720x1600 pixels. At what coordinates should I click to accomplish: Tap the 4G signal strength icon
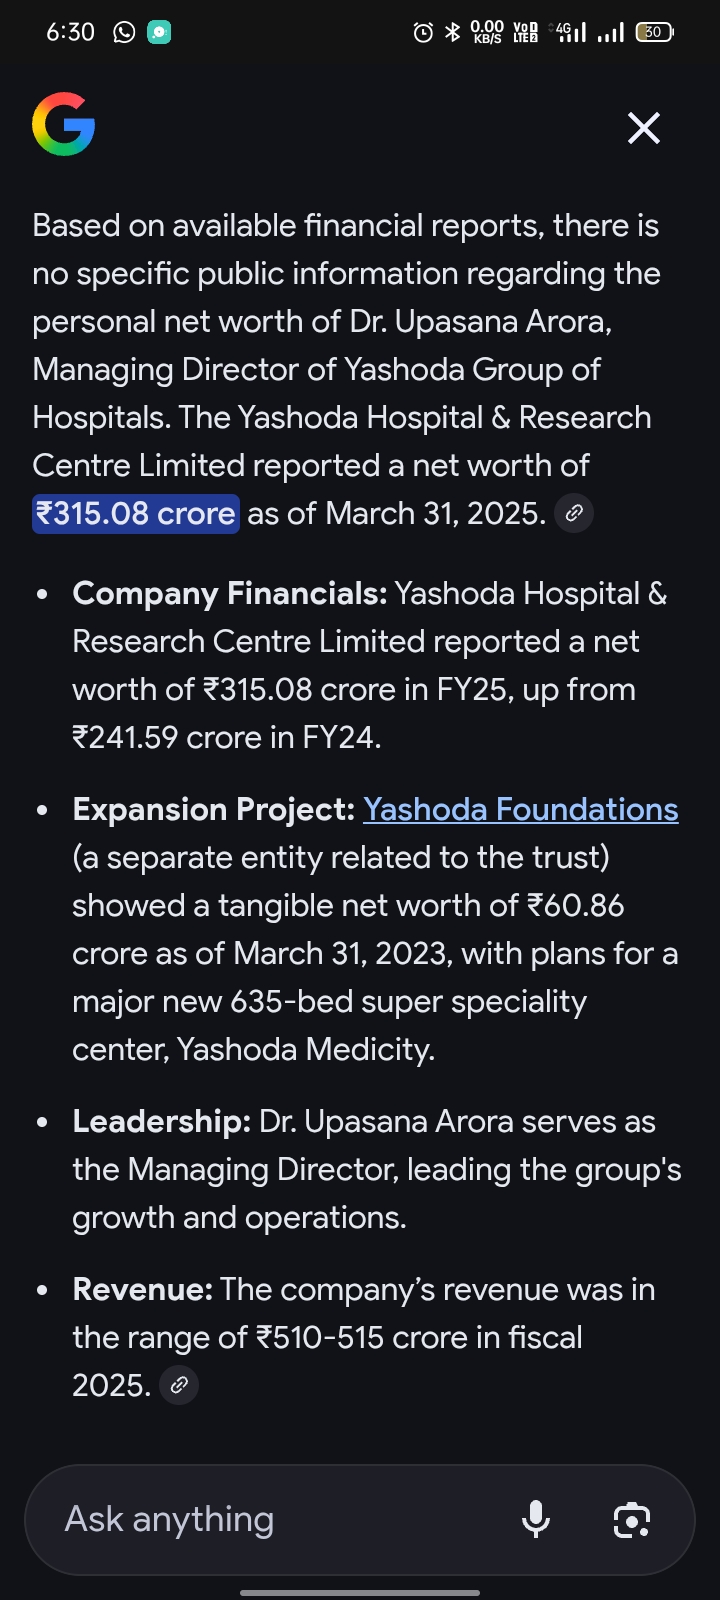click(x=570, y=32)
